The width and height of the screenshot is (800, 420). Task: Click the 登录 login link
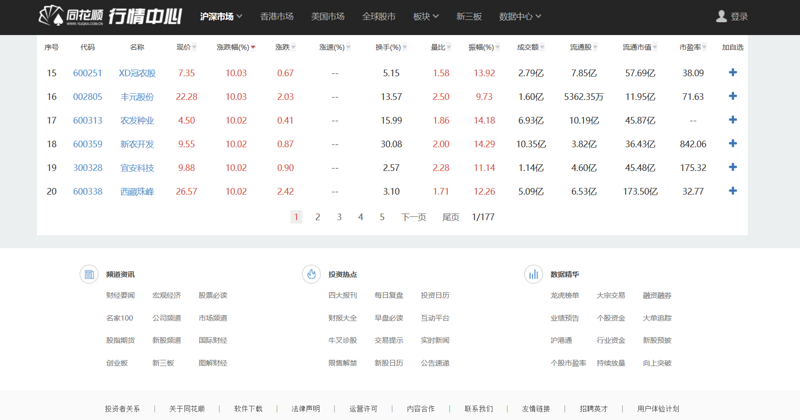pos(739,17)
